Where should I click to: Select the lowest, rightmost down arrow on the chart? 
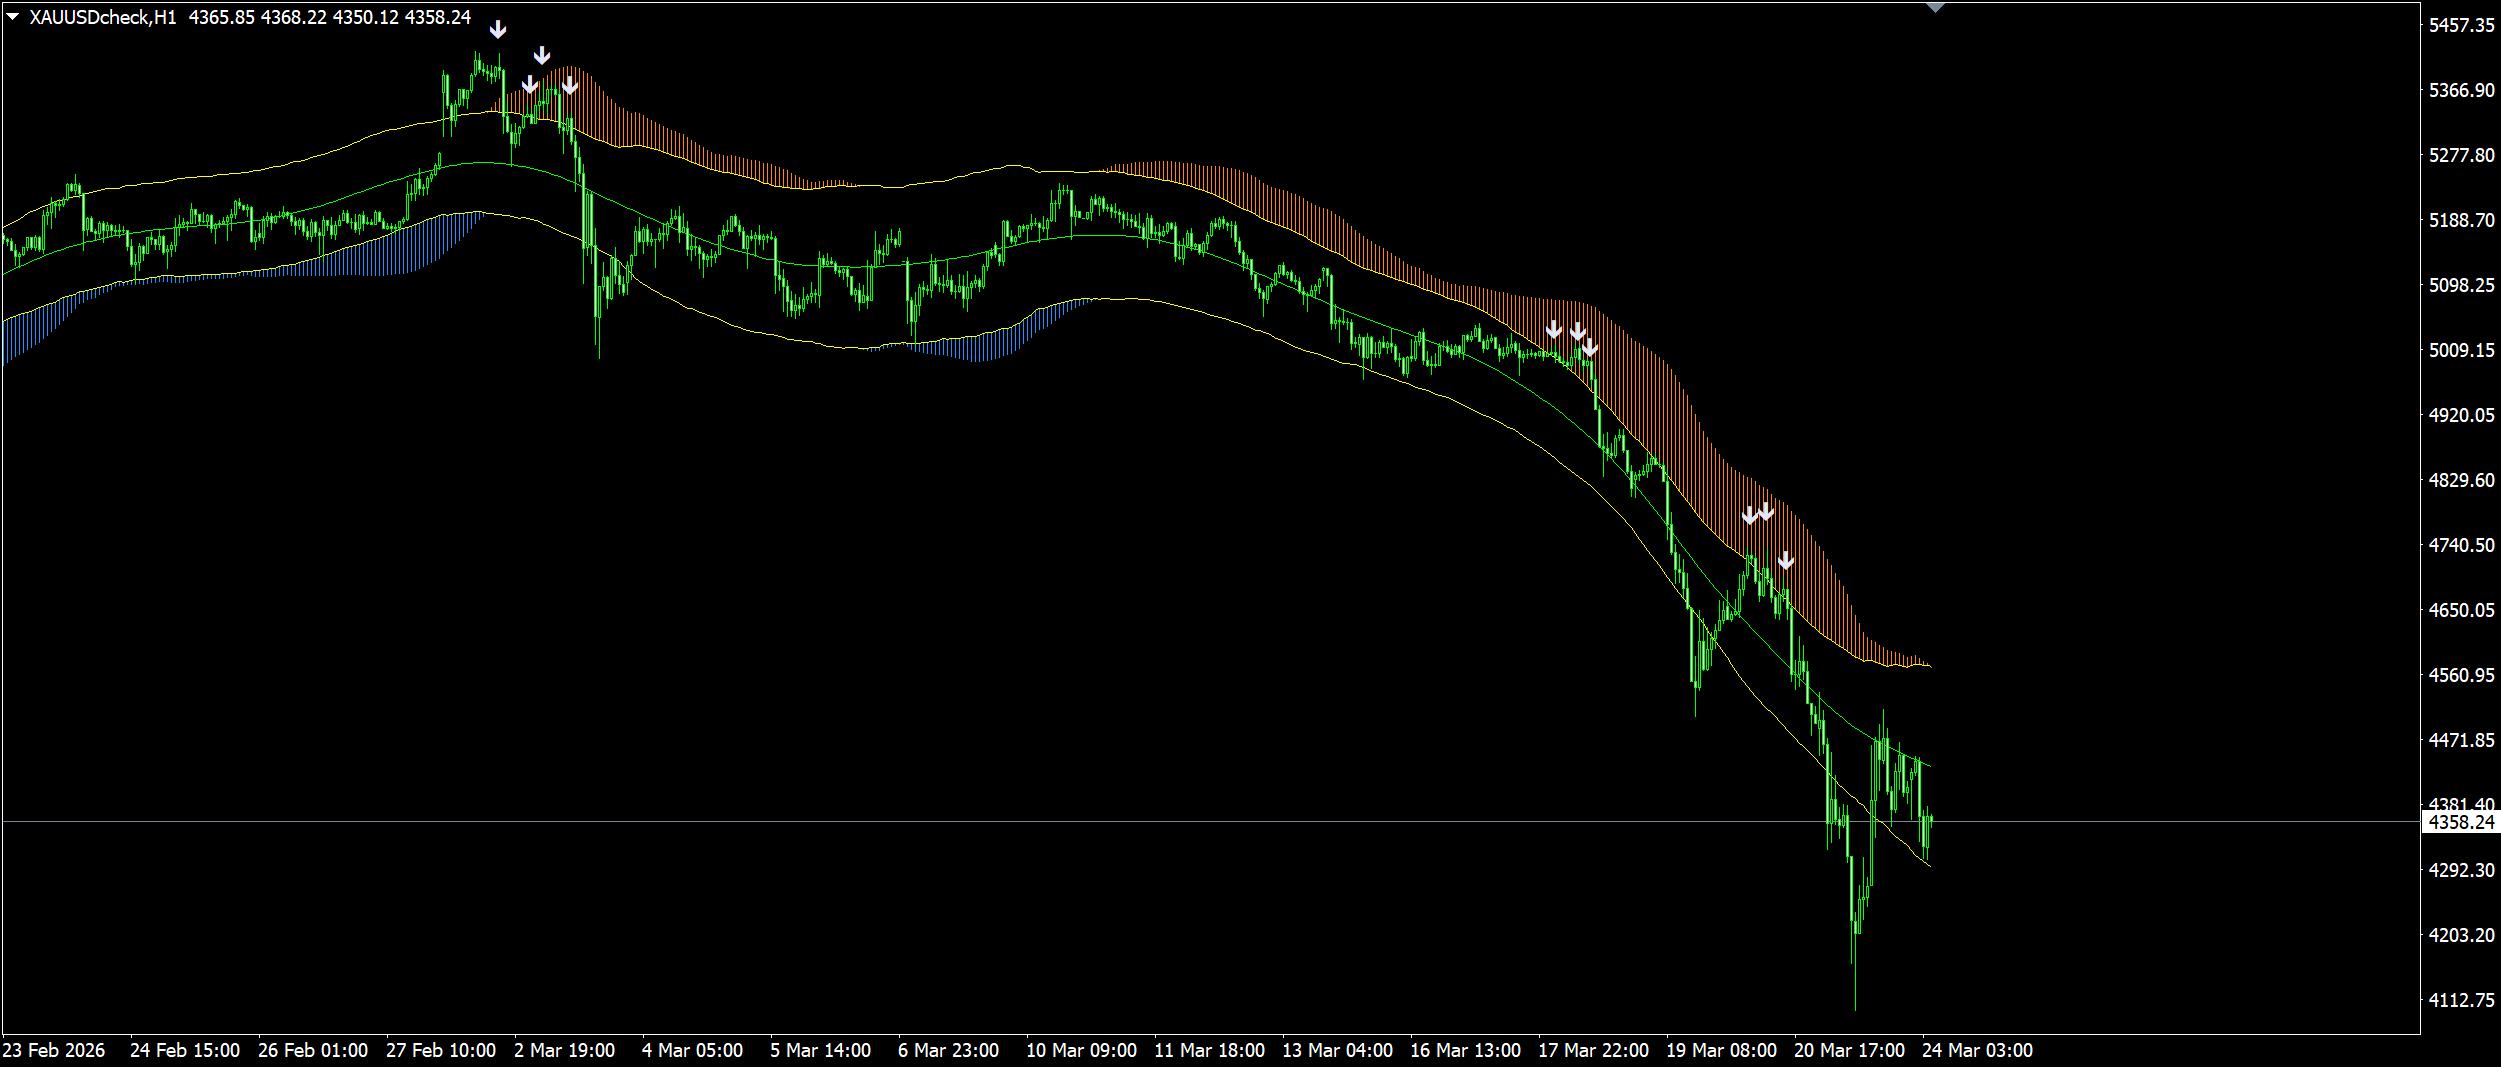[x=1786, y=561]
